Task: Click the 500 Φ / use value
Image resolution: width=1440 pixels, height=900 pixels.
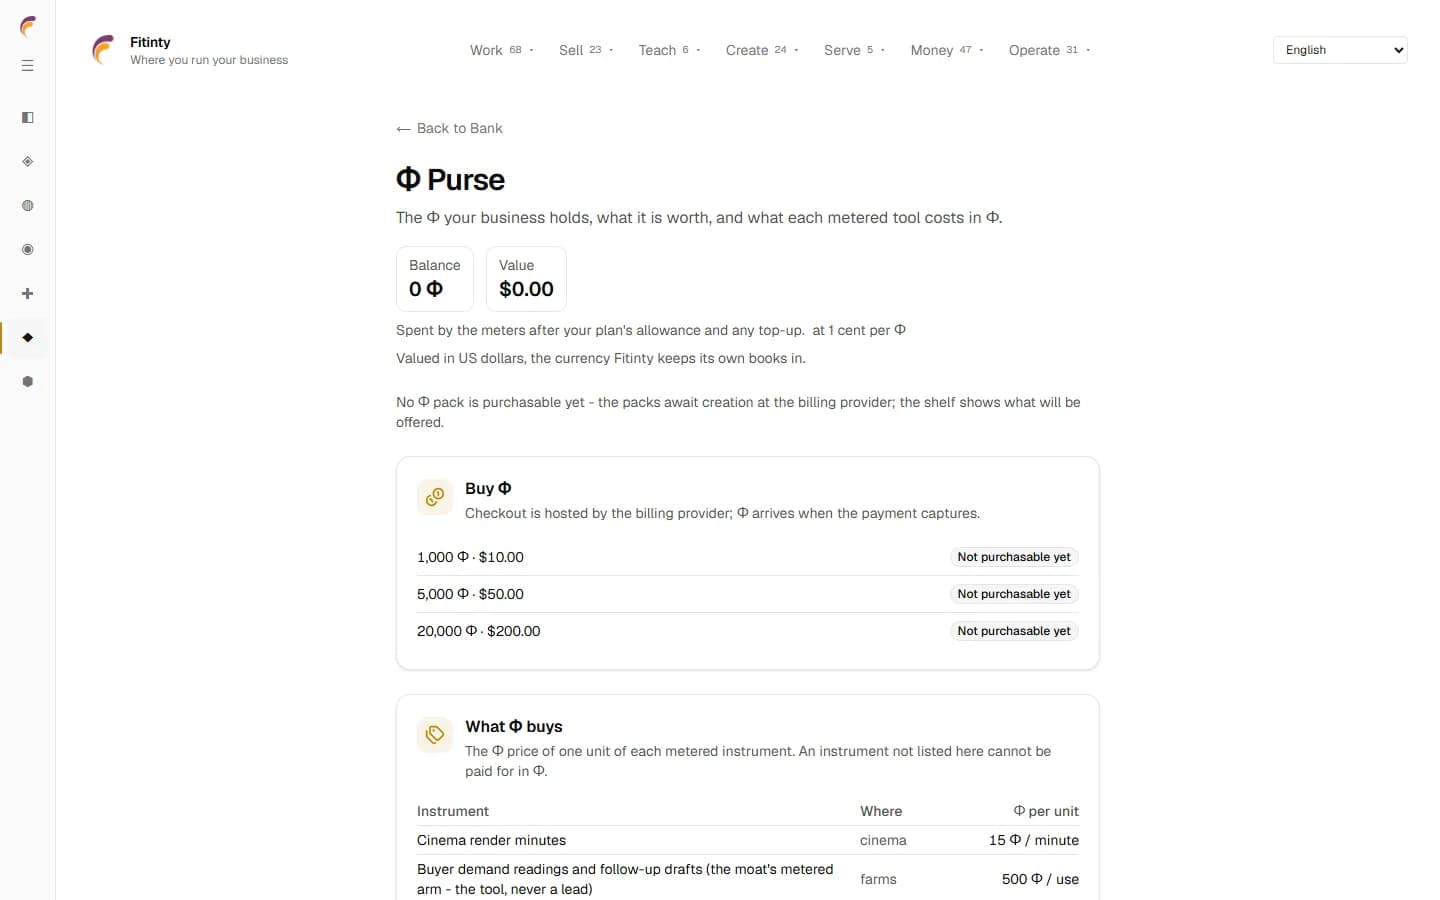Action: (x=1040, y=879)
